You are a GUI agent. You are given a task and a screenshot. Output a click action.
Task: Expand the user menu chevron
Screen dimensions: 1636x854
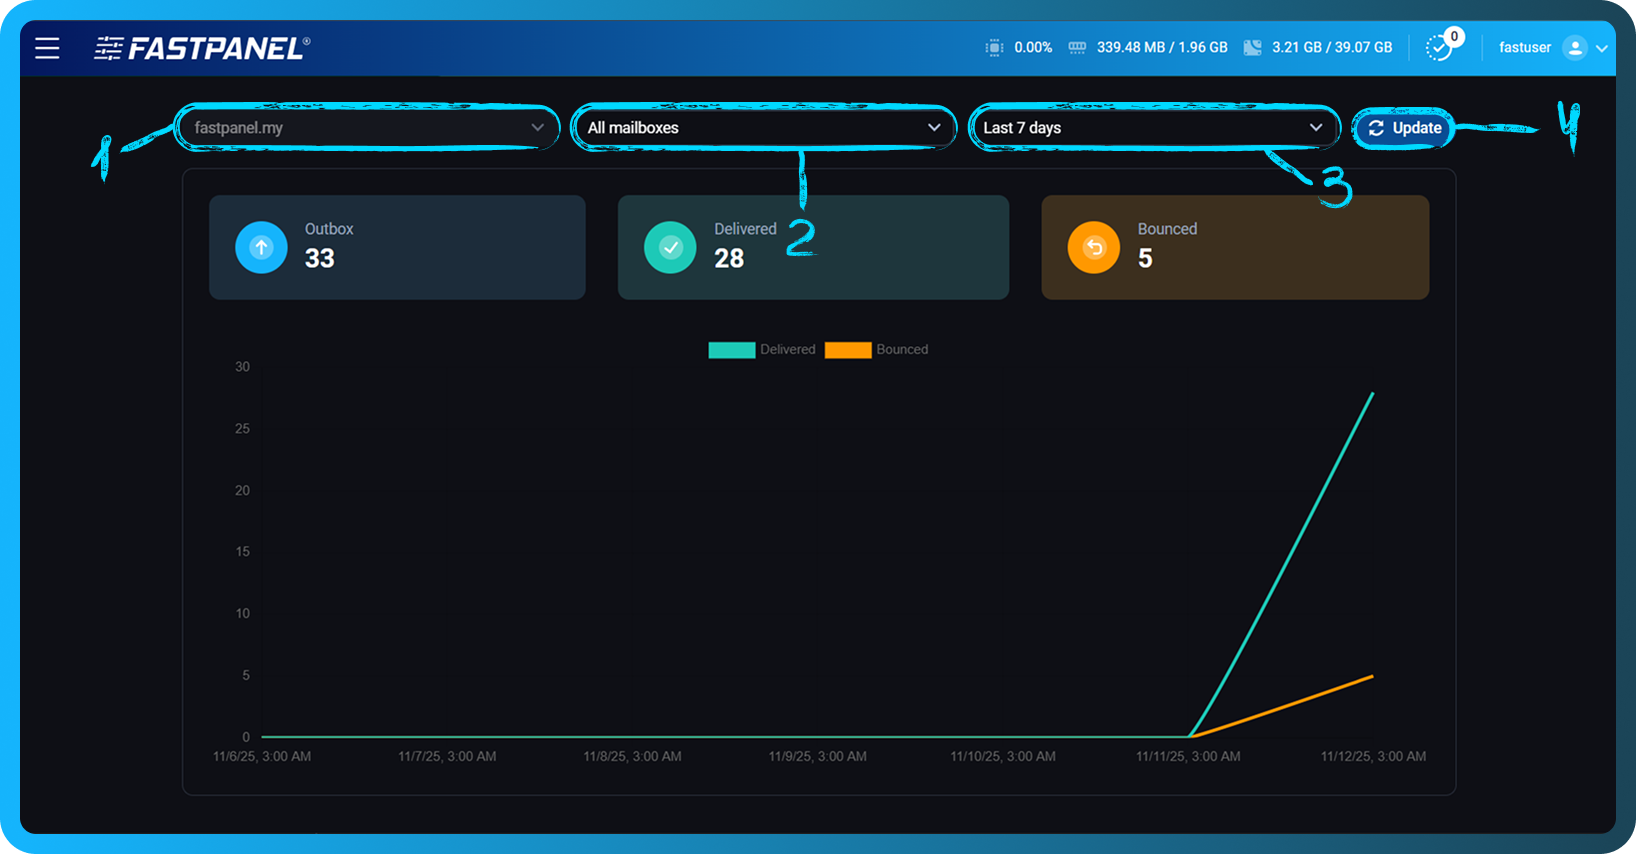tap(1602, 48)
